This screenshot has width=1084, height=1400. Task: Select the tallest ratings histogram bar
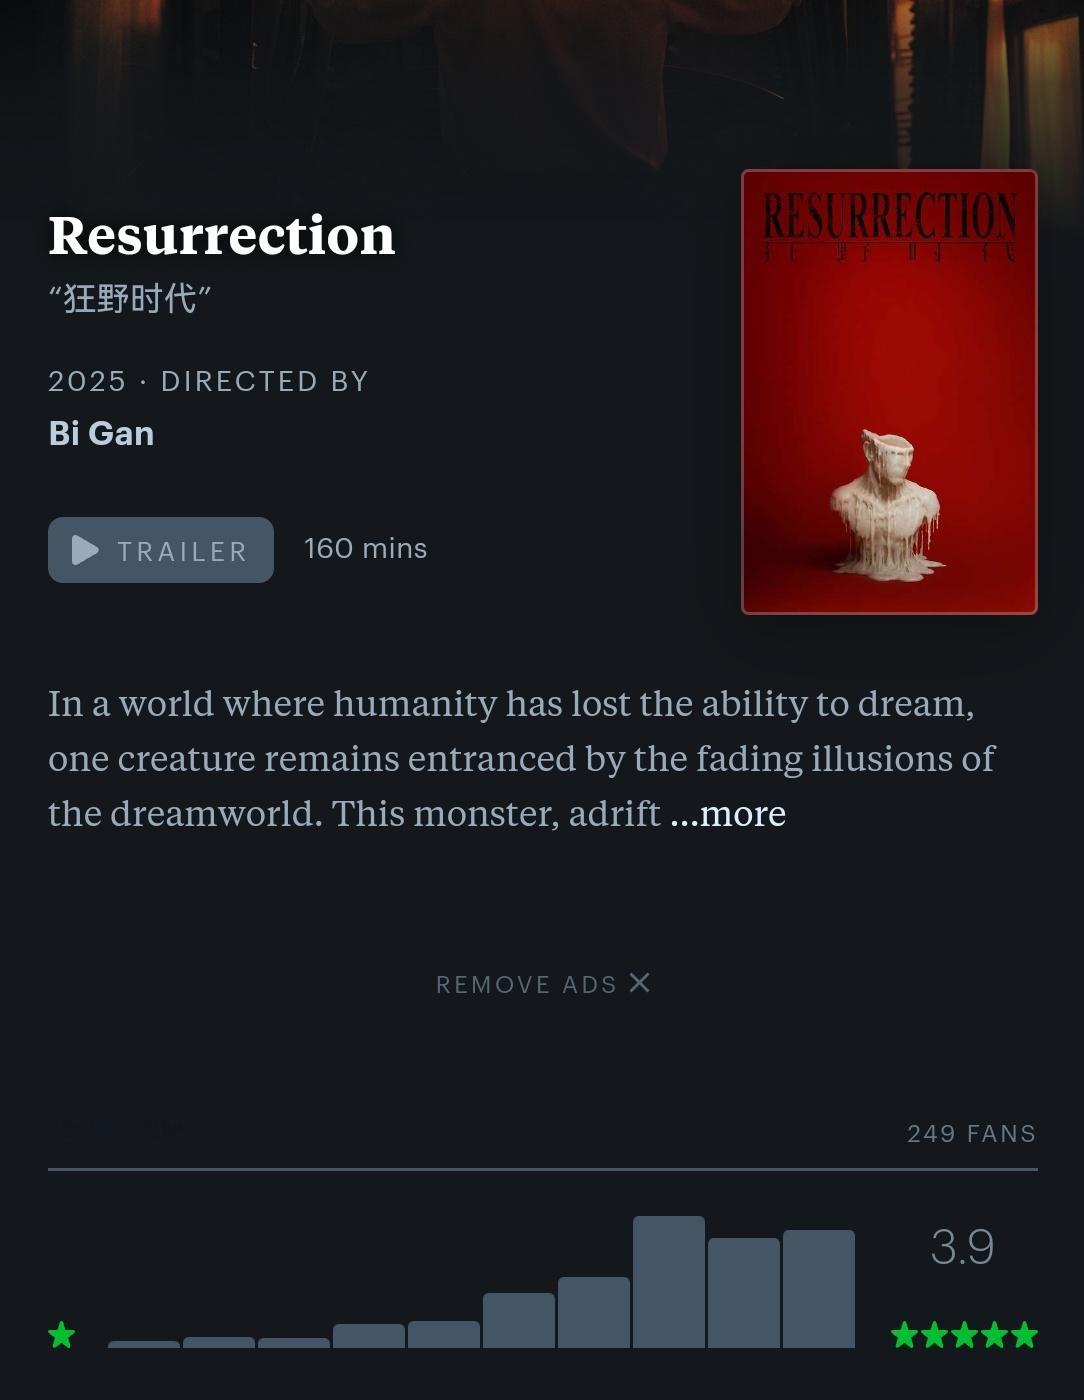pyautogui.click(x=669, y=1282)
